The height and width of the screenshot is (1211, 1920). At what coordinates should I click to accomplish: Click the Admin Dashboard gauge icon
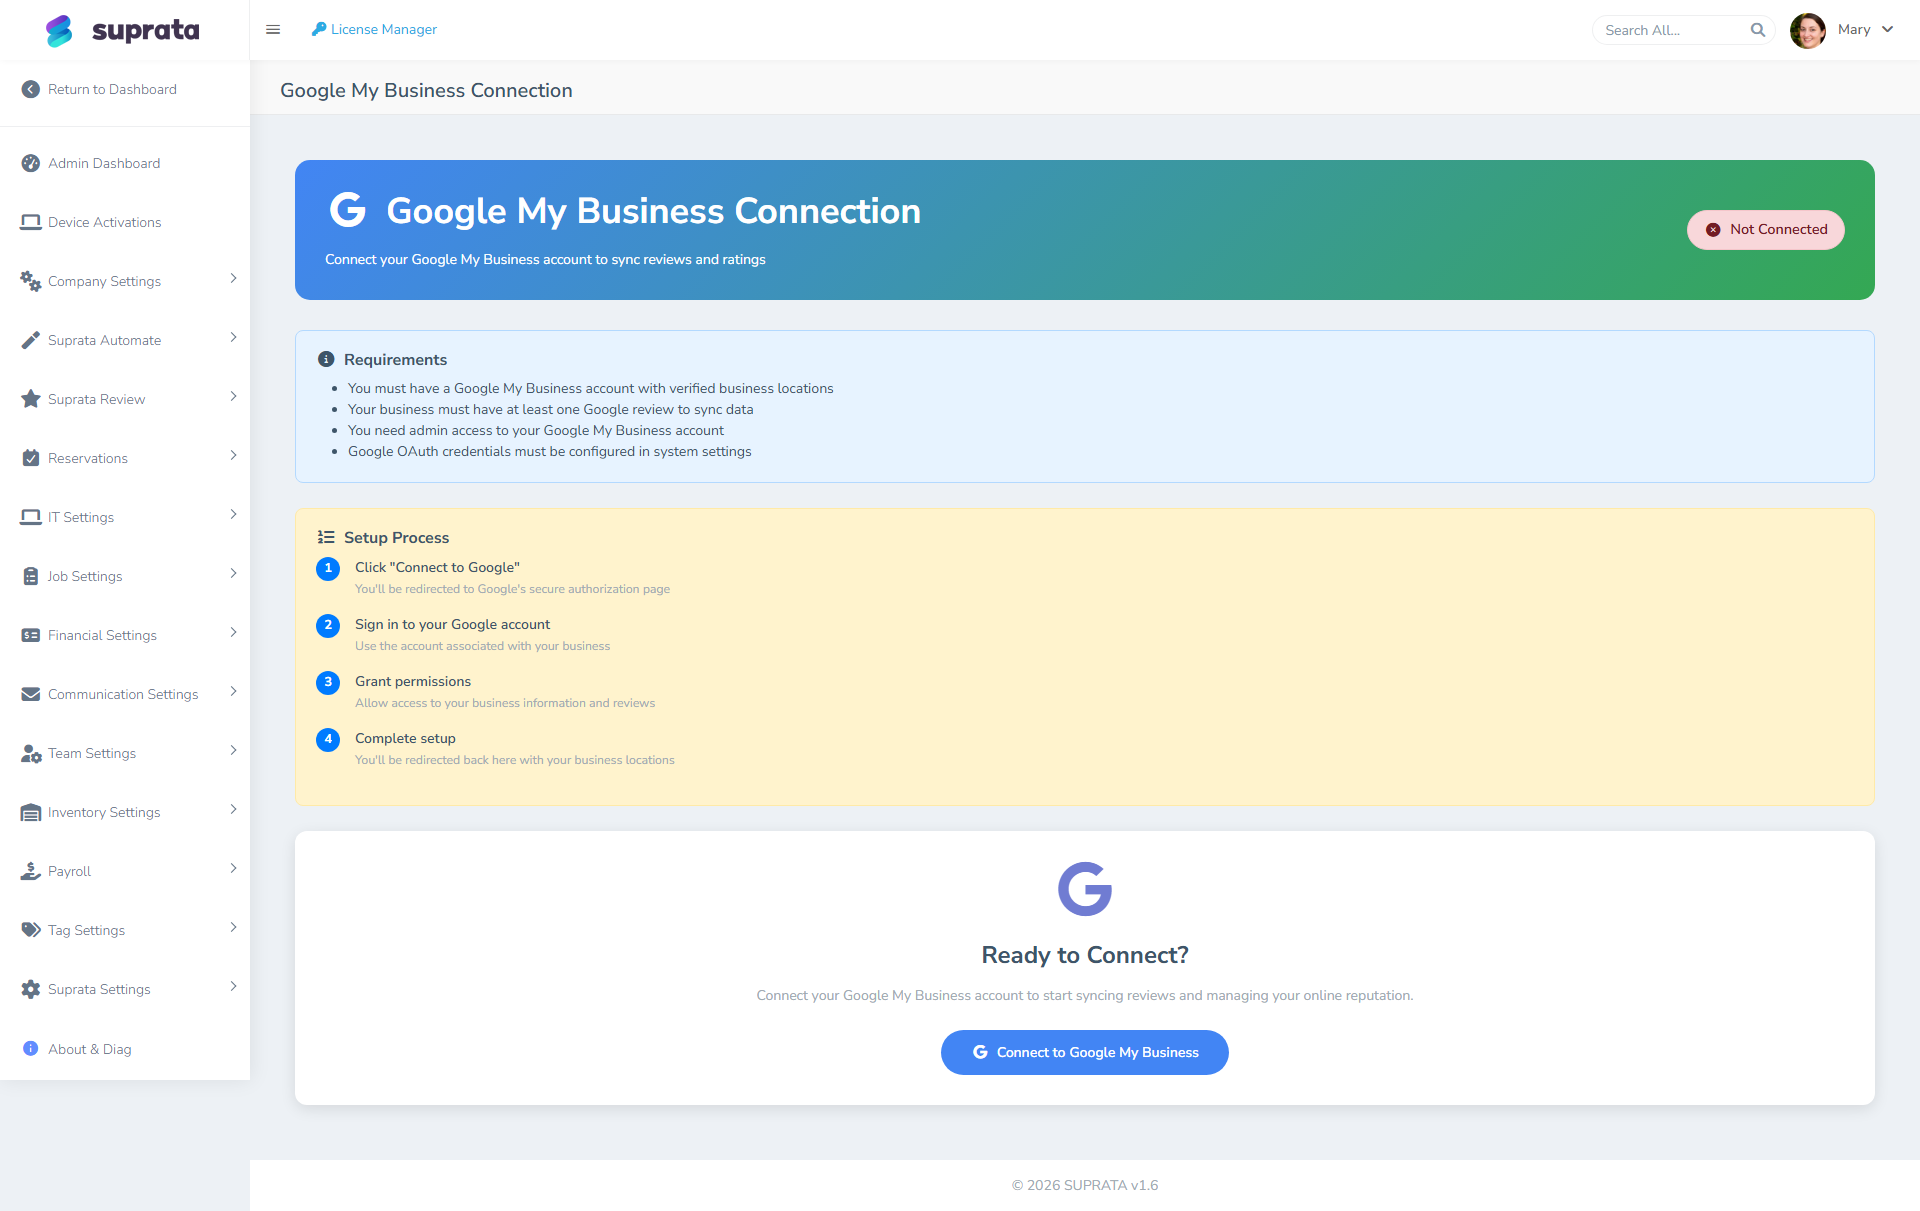(31, 163)
